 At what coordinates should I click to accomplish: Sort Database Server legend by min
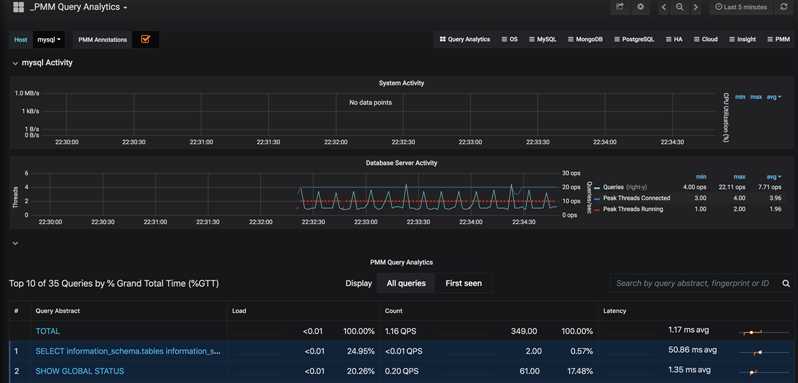(x=701, y=177)
